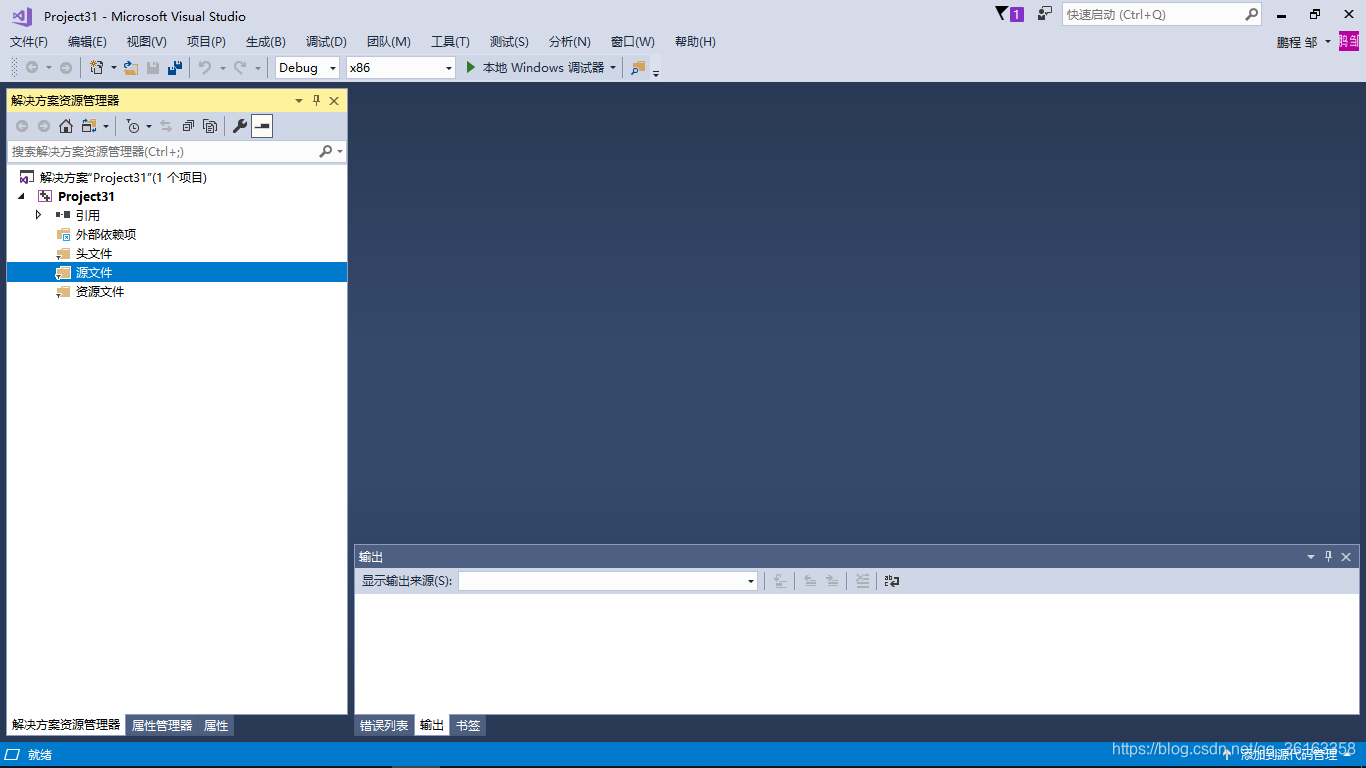Expand the 引用 tree node
Screen dimensions: 1366x768
(38, 214)
